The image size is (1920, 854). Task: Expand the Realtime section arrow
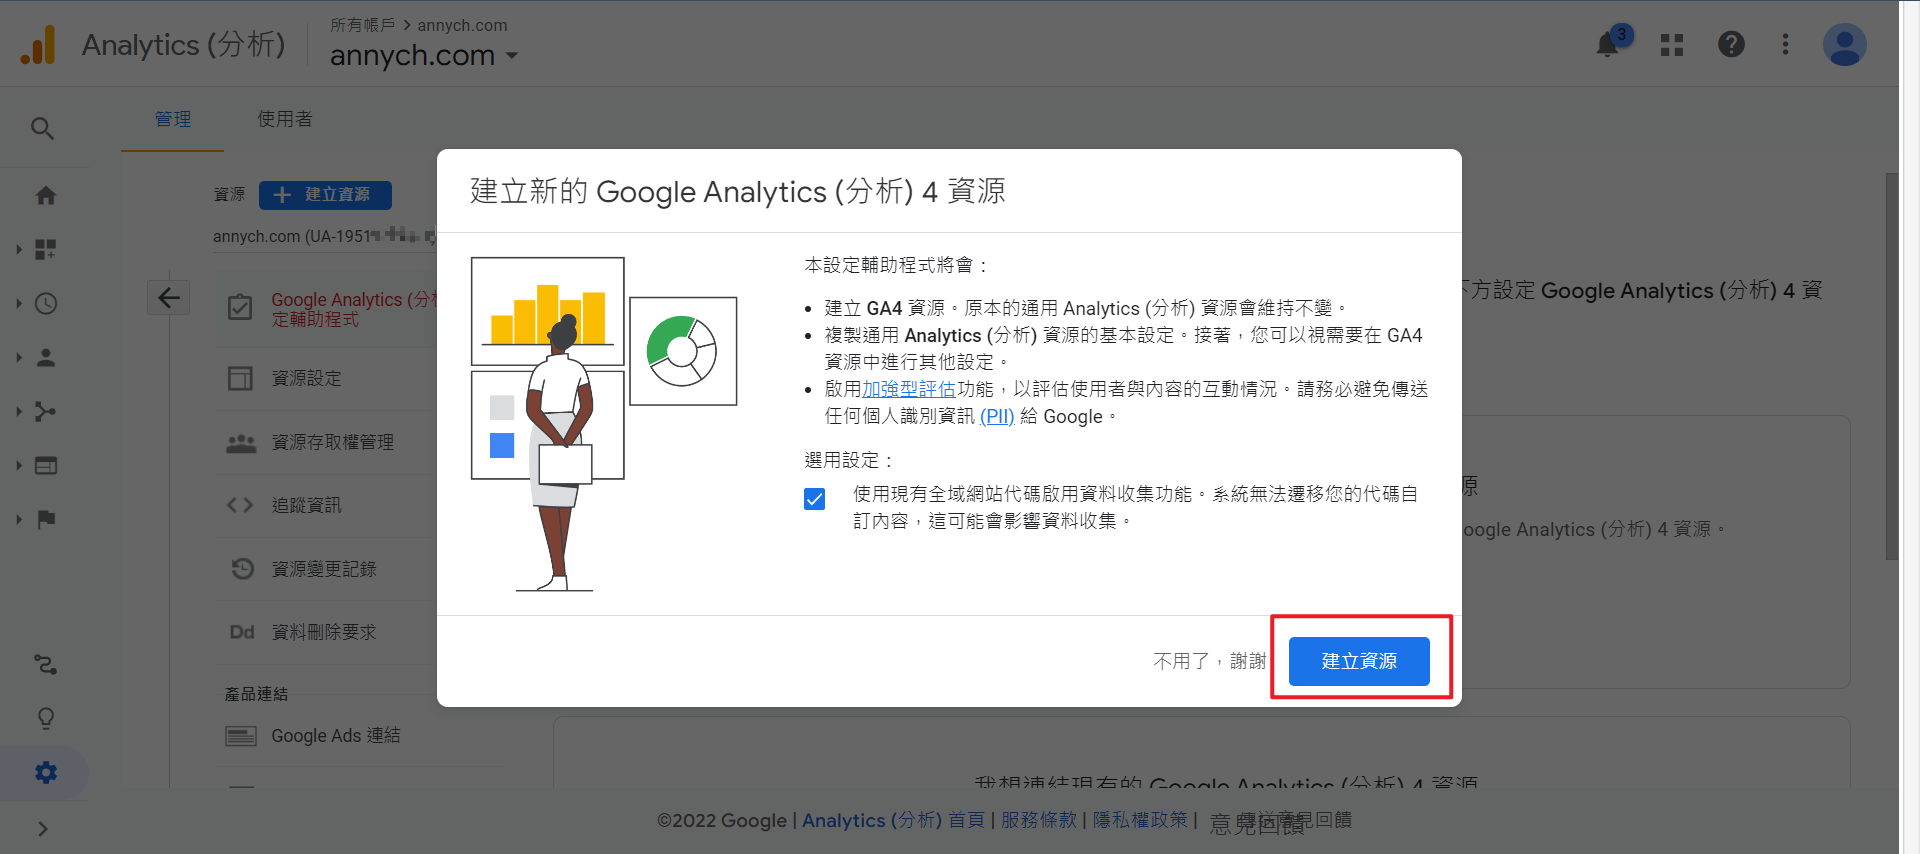[18, 303]
